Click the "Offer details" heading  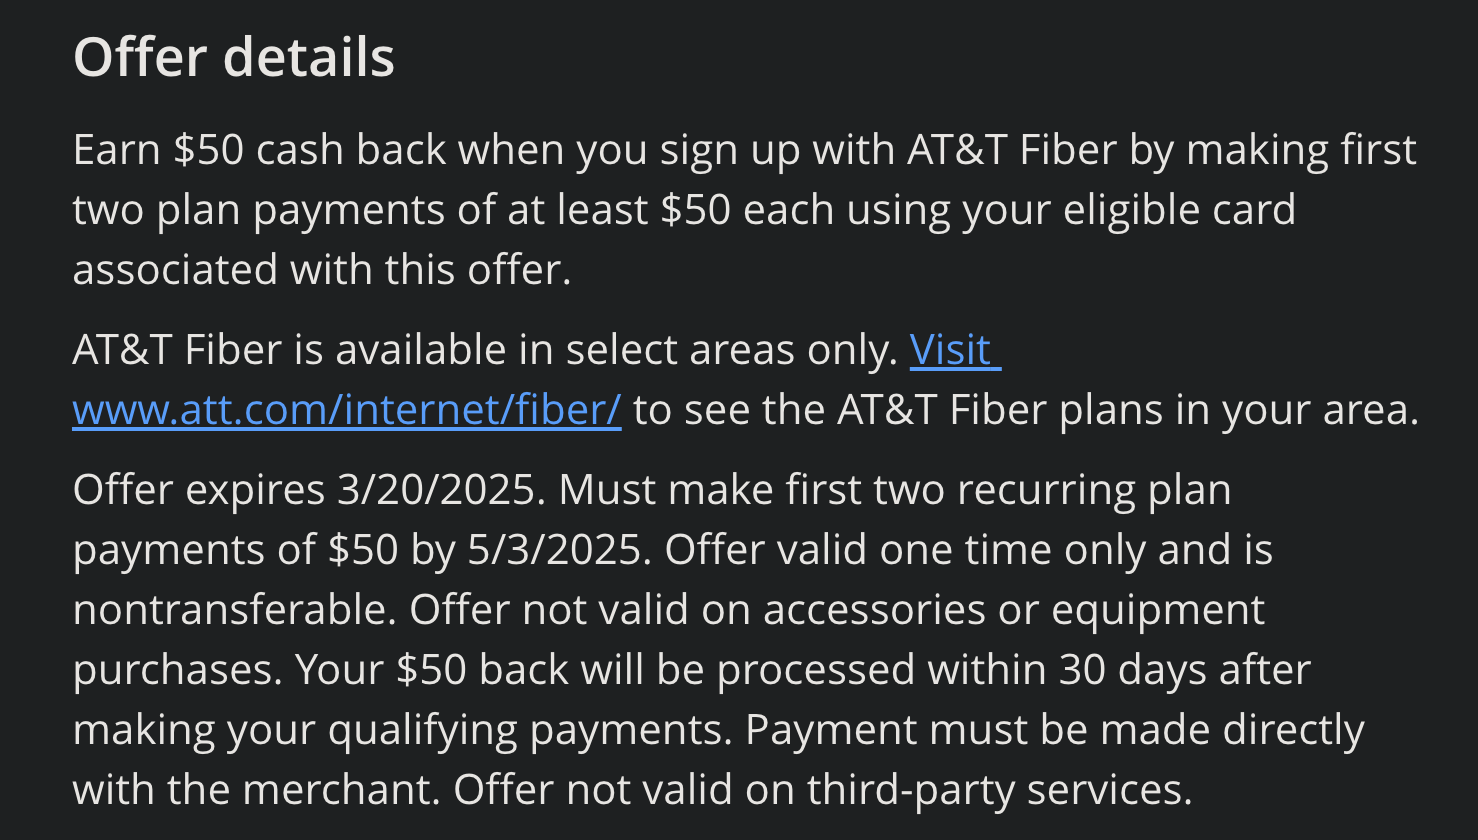[234, 57]
